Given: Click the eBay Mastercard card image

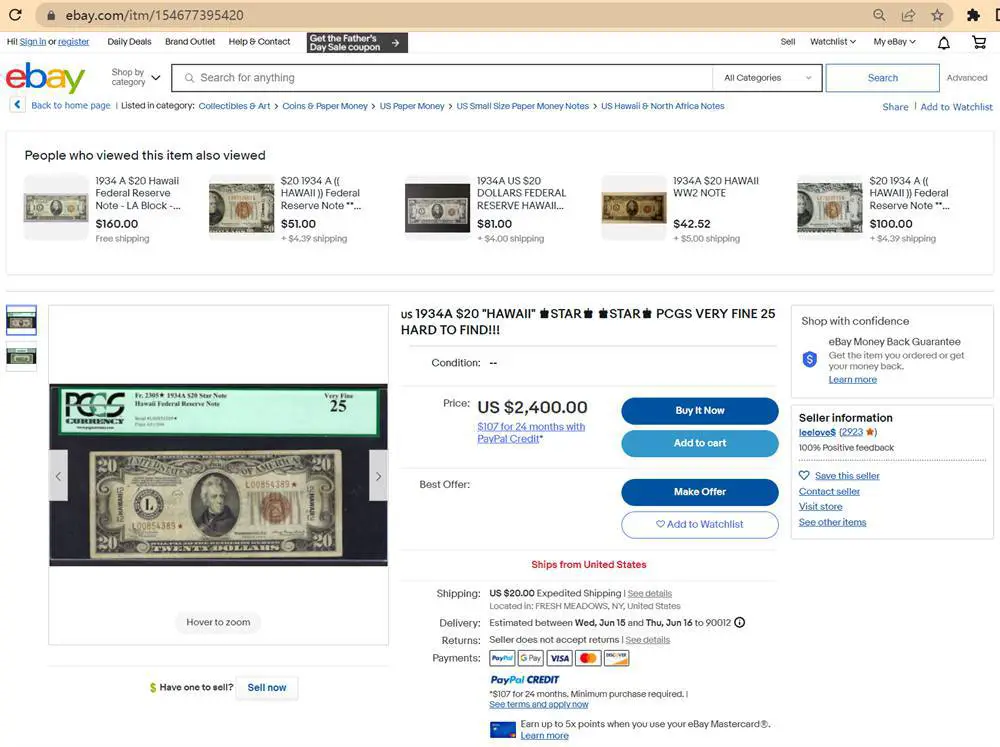Looking at the screenshot, I should tap(503, 730).
